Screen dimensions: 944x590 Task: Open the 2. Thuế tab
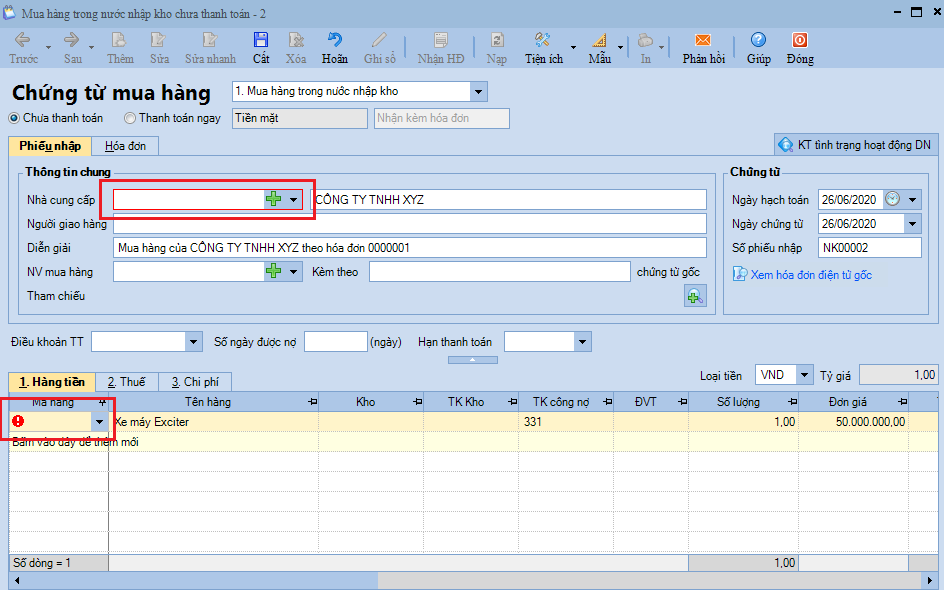(x=126, y=382)
